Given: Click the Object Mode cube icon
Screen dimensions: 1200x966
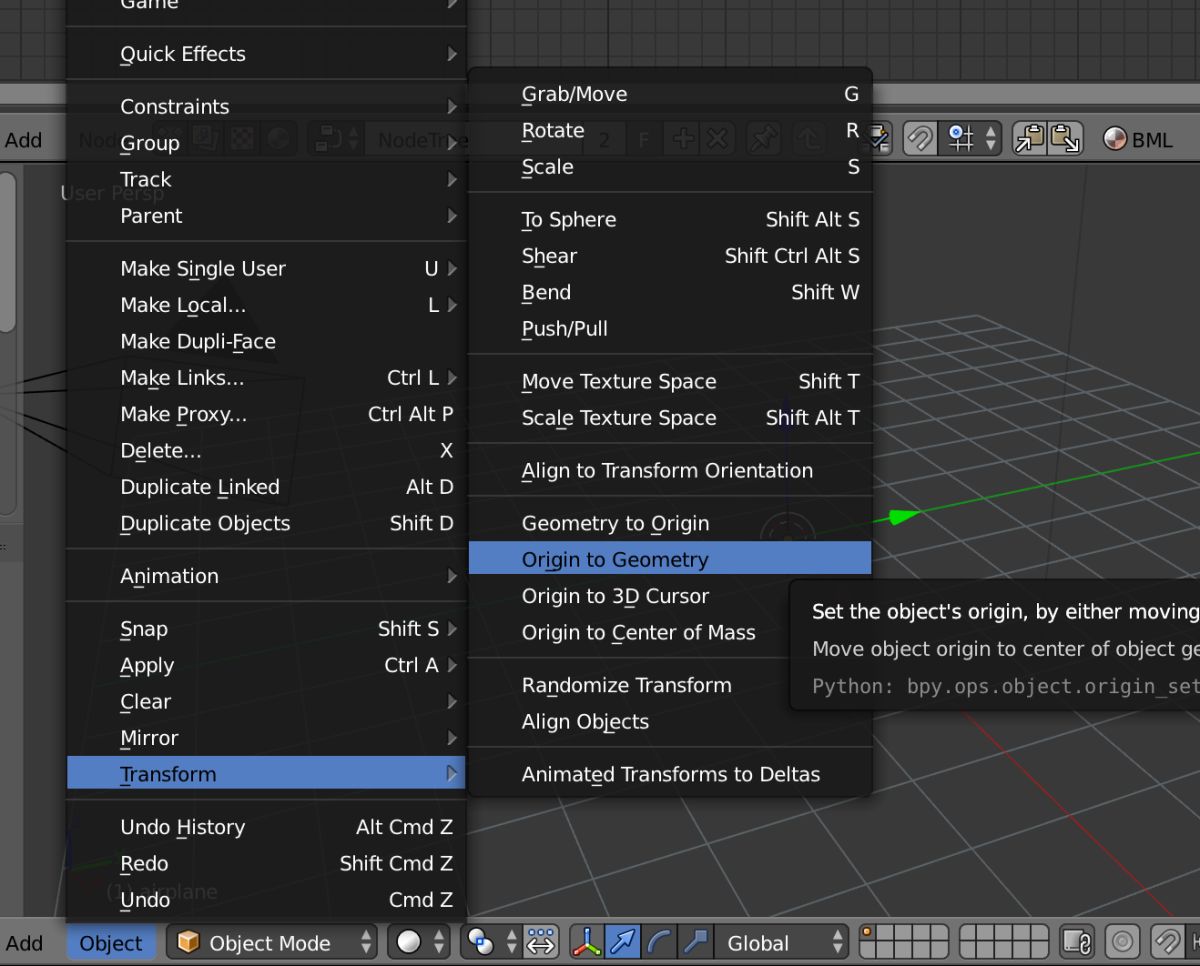Looking at the screenshot, I should pos(188,943).
